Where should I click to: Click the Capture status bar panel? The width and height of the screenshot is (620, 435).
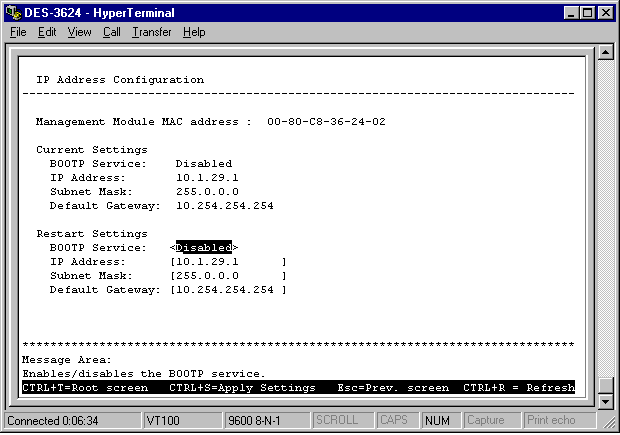pyautogui.click(x=491, y=420)
